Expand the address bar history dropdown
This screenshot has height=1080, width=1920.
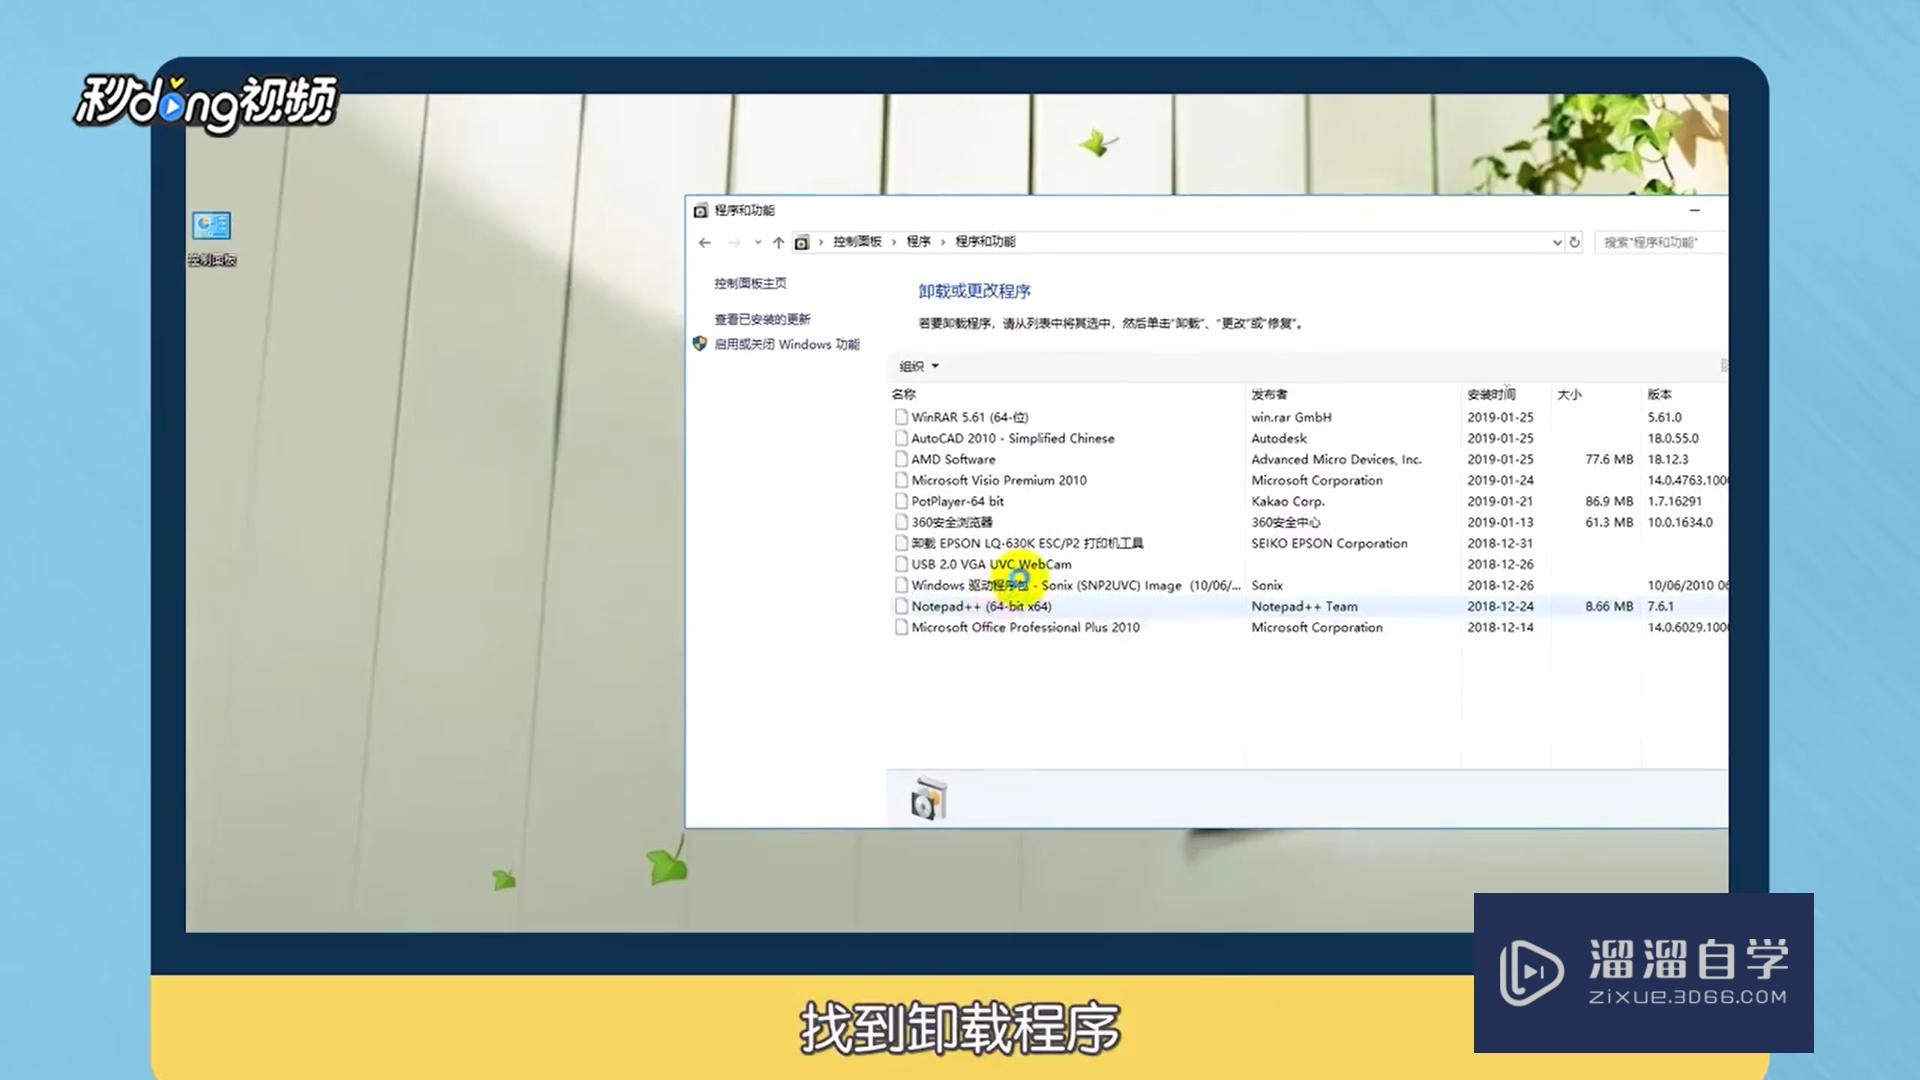1556,242
